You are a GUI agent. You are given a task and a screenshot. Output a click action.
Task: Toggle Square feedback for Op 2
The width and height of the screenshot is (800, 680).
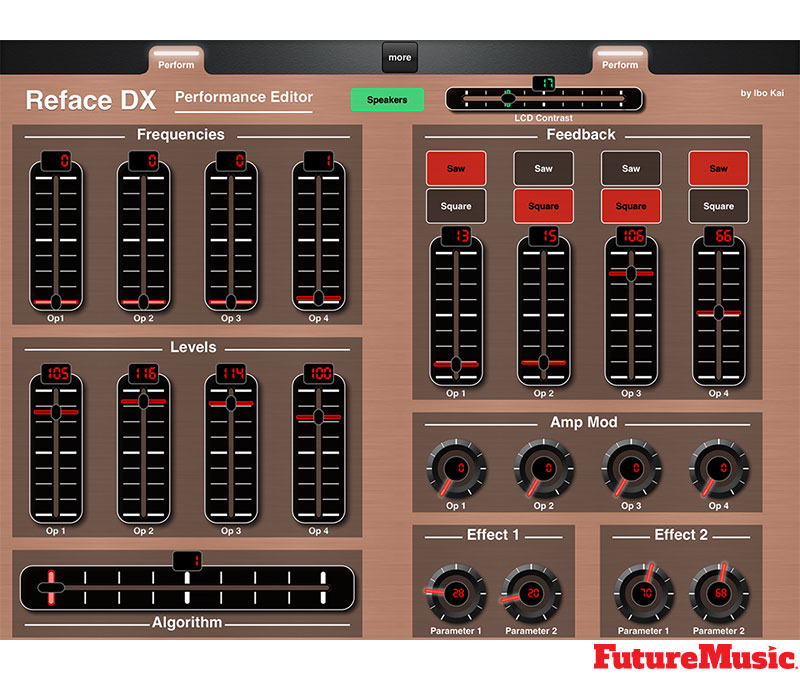pos(543,206)
